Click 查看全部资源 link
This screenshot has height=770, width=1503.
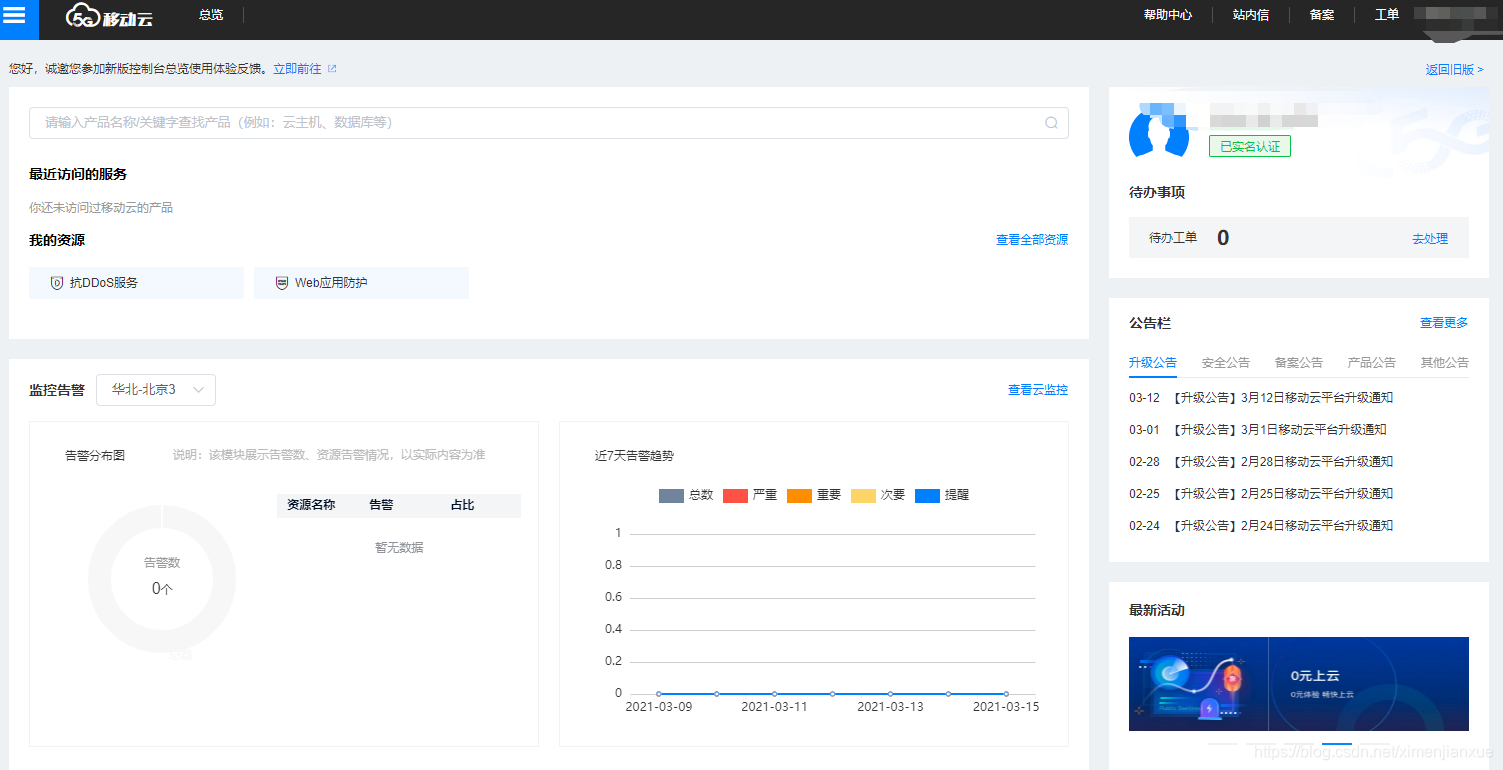point(1032,240)
